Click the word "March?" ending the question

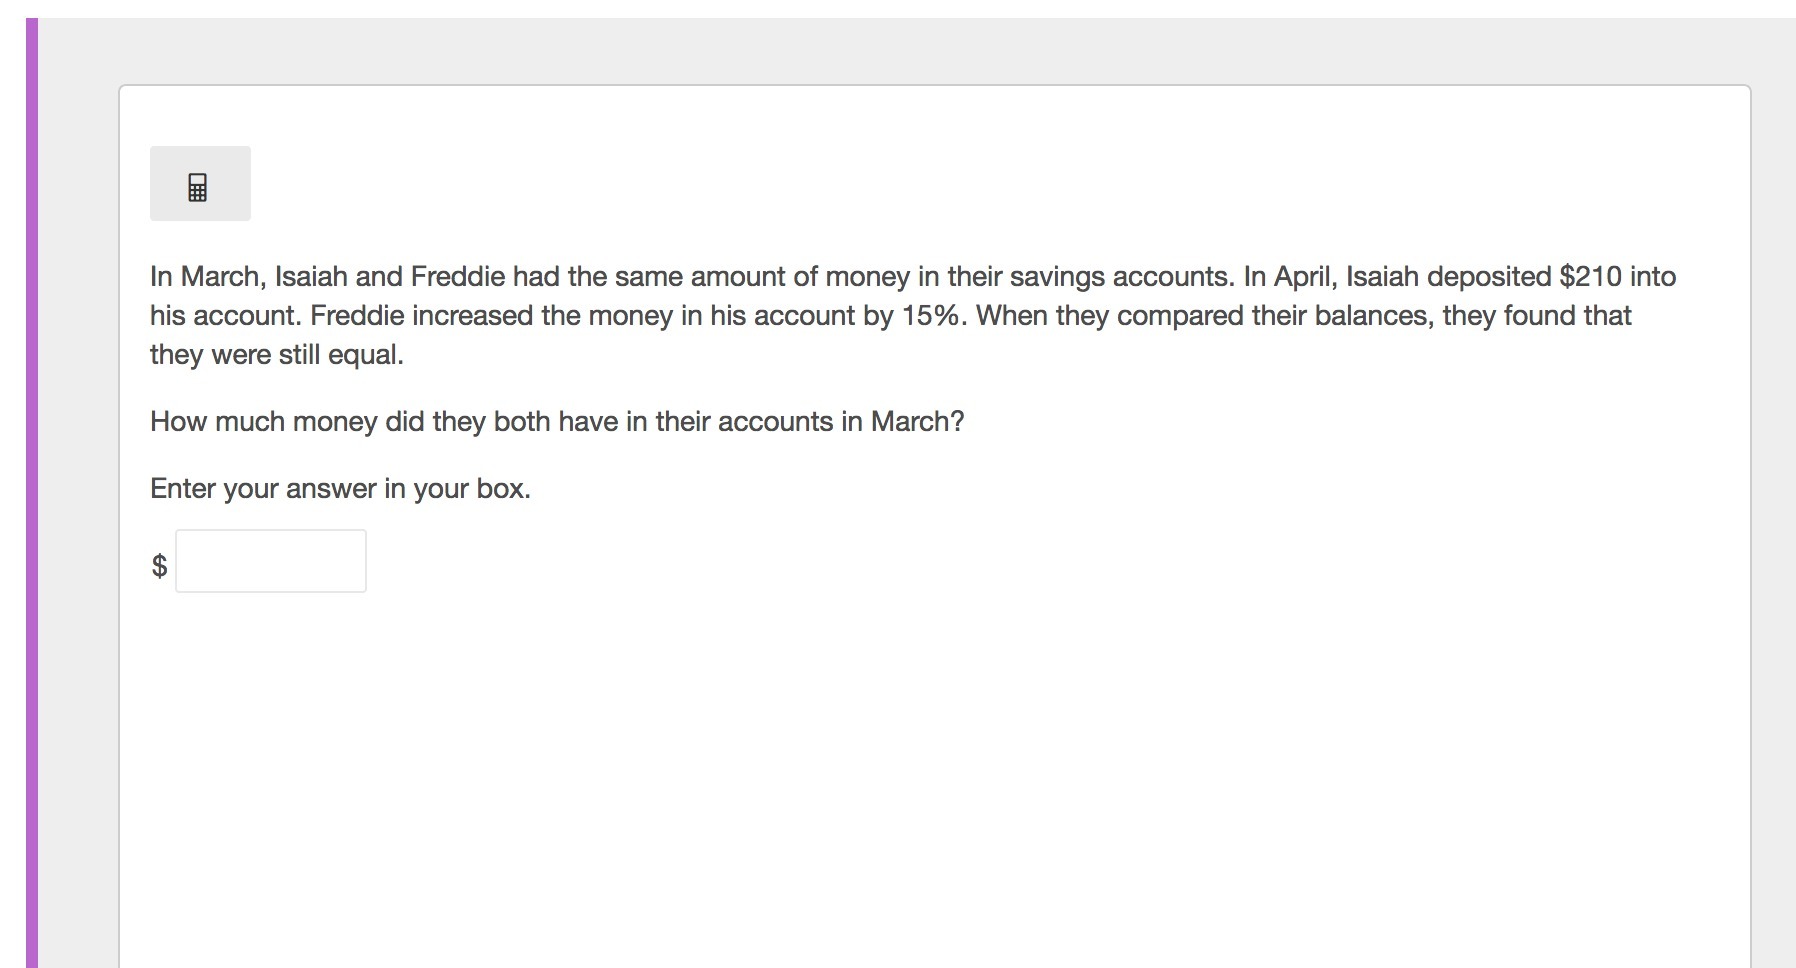click(x=917, y=422)
